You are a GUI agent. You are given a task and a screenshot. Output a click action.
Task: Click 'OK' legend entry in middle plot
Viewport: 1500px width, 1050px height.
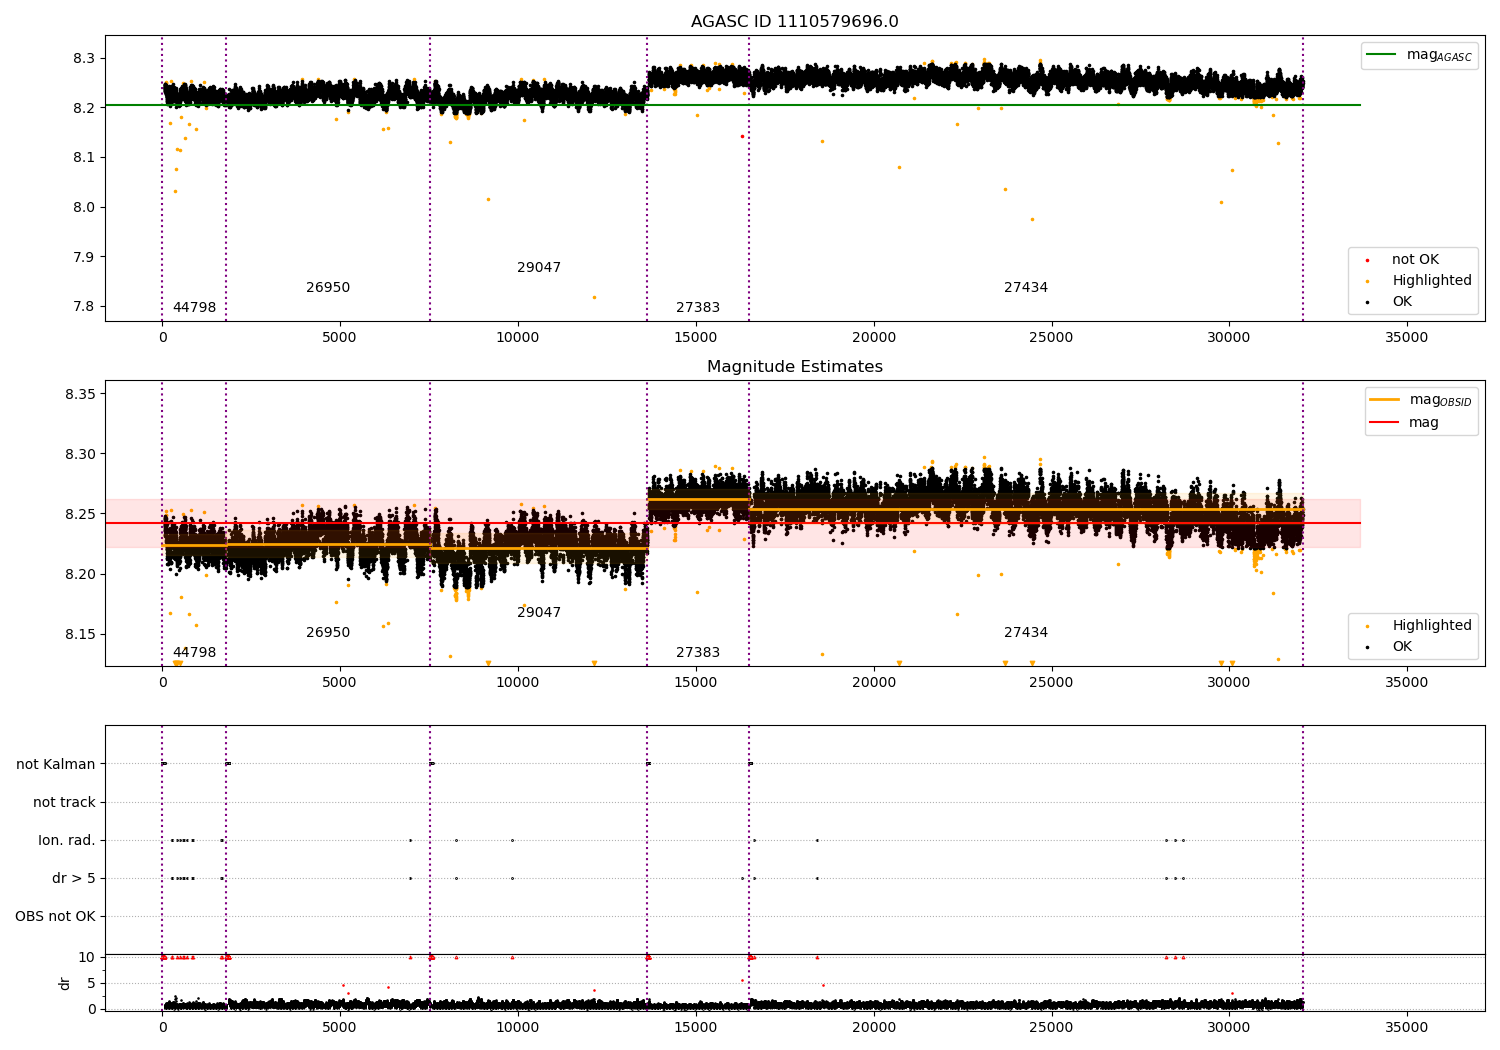[x=1402, y=647]
